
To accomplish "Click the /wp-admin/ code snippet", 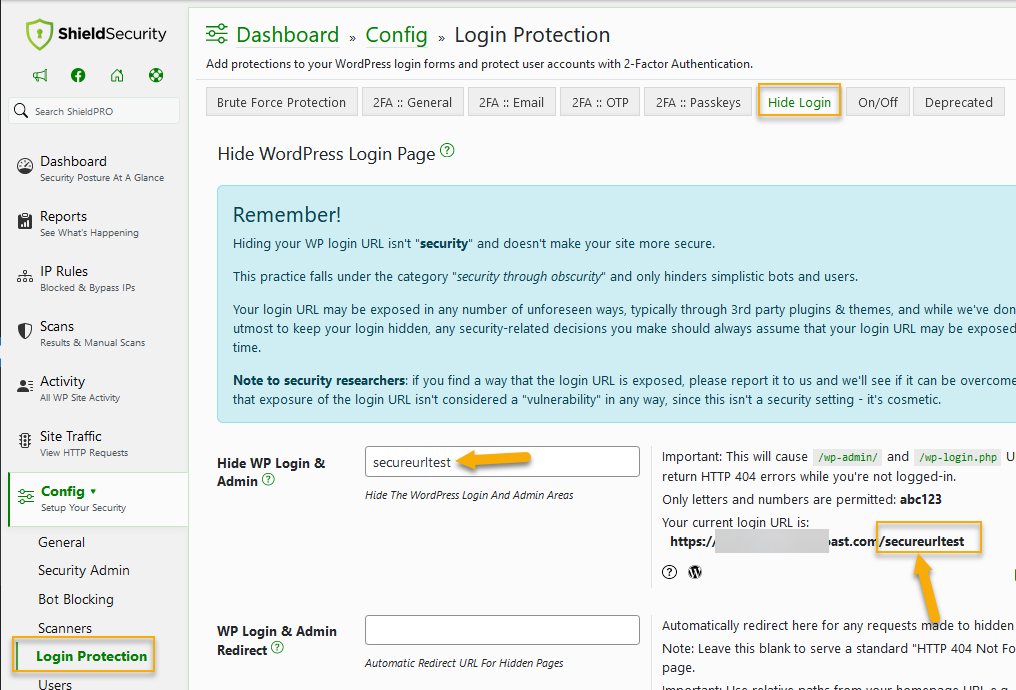I will pyautogui.click(x=848, y=457).
